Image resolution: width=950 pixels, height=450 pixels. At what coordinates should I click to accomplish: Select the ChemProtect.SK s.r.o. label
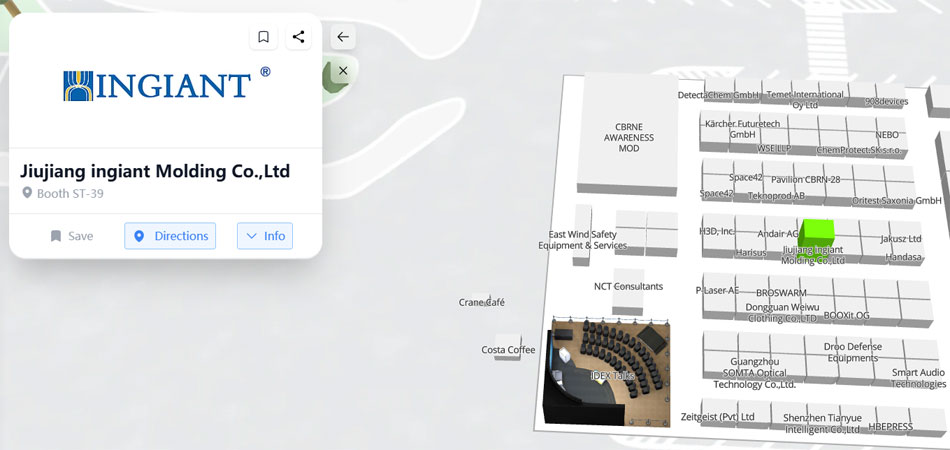point(859,150)
